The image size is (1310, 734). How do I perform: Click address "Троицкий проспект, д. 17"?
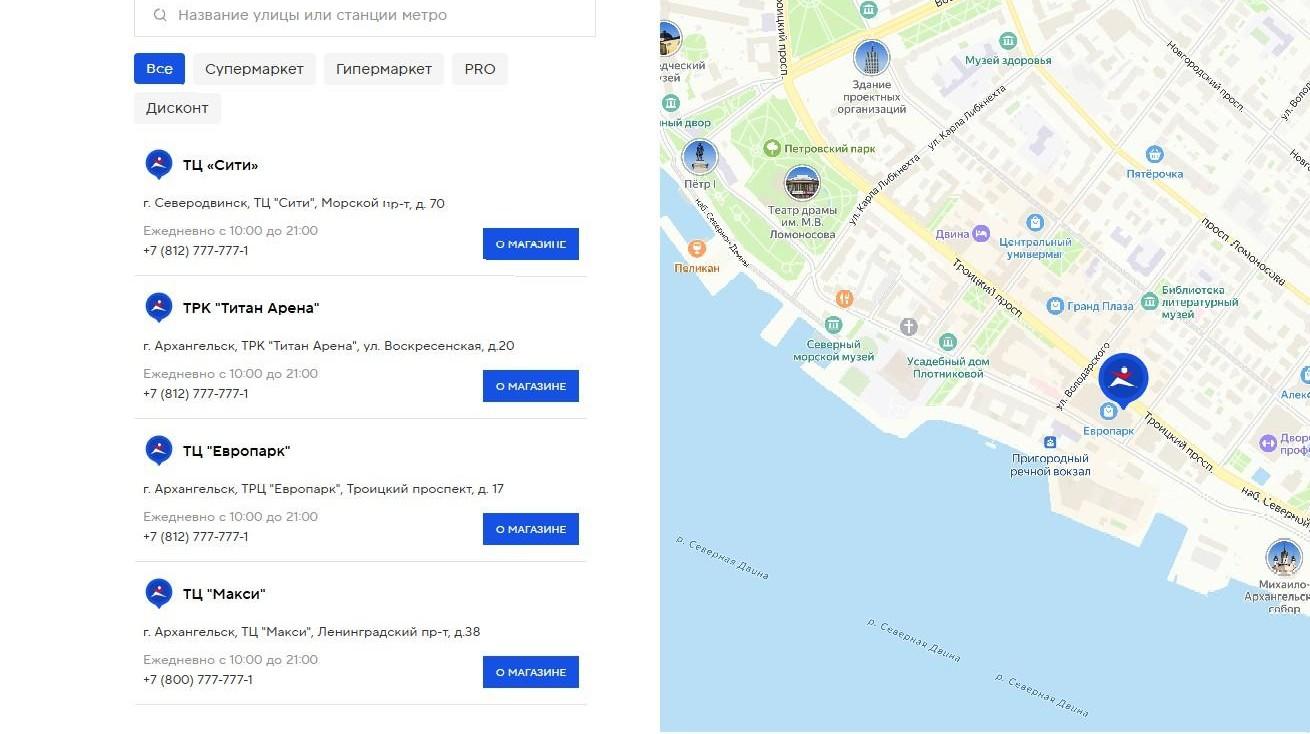pos(425,489)
